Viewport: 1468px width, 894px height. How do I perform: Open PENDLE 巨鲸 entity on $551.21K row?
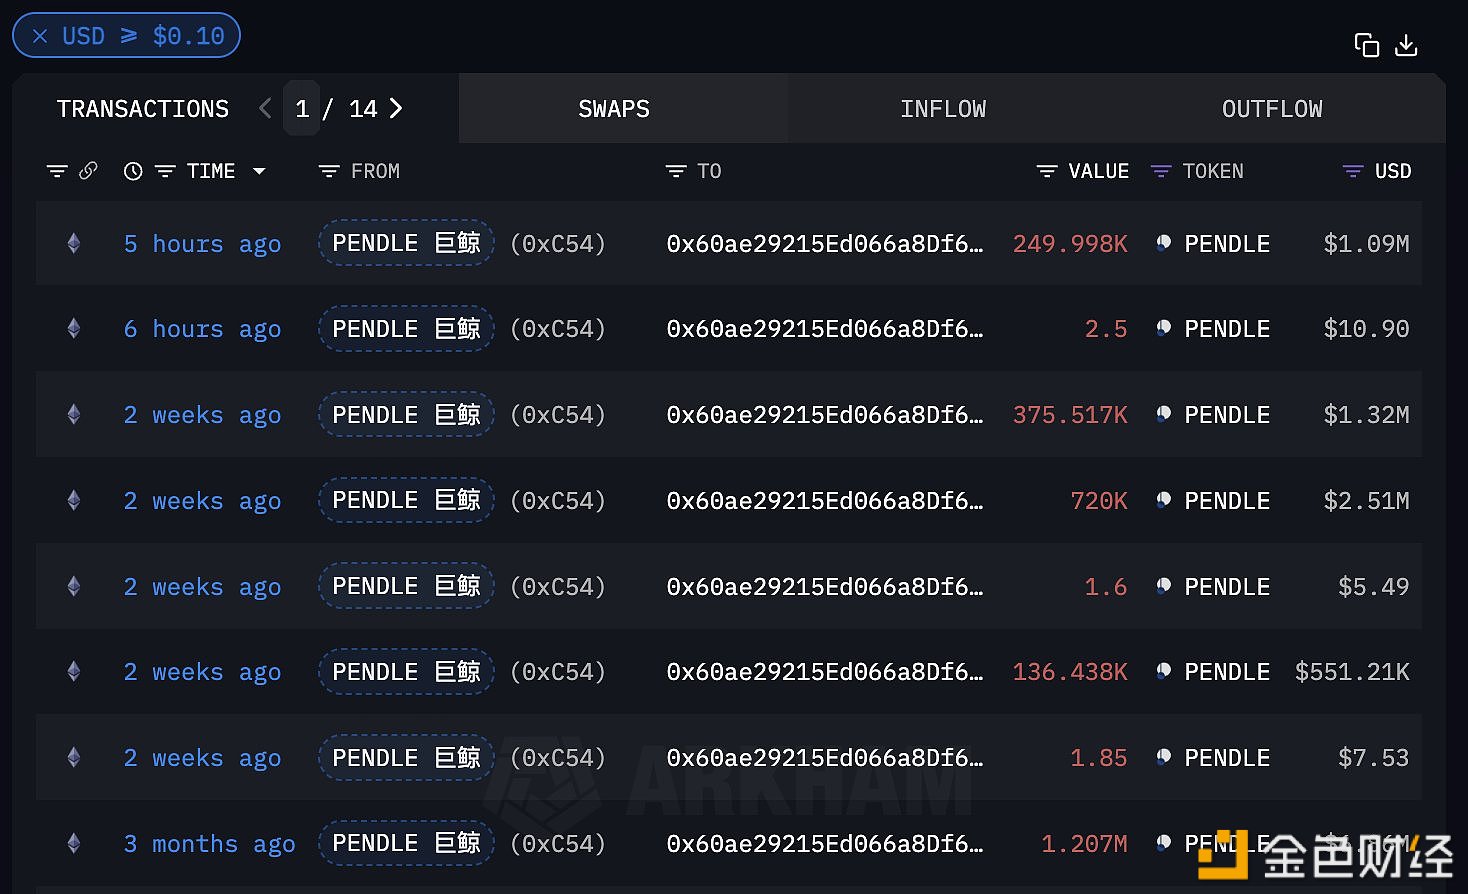tap(406, 671)
